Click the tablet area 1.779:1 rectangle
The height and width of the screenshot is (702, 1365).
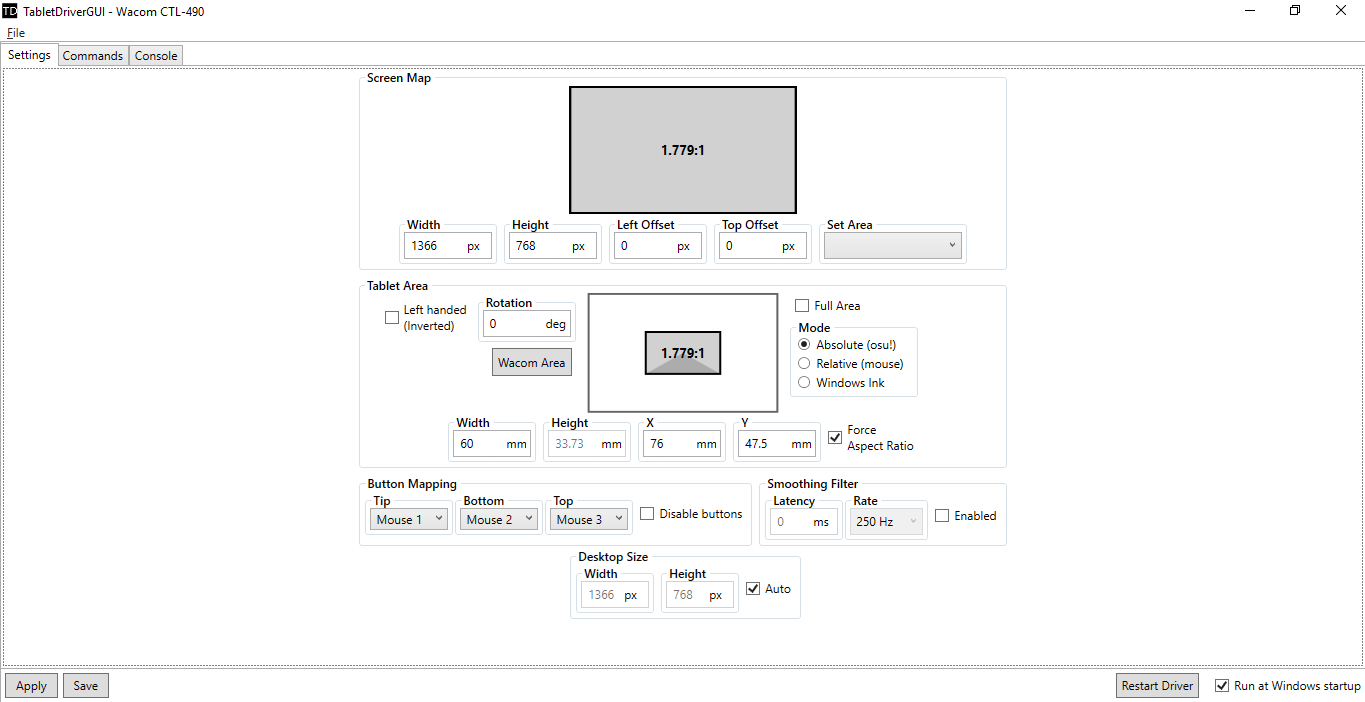tap(683, 353)
